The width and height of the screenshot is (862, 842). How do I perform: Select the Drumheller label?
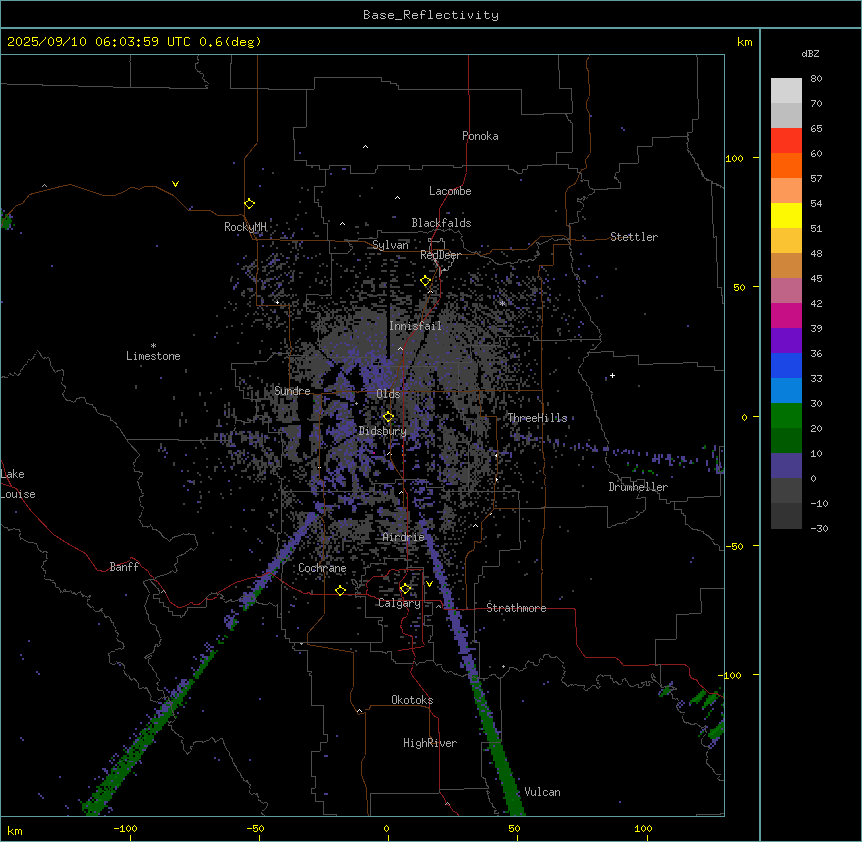pos(638,487)
